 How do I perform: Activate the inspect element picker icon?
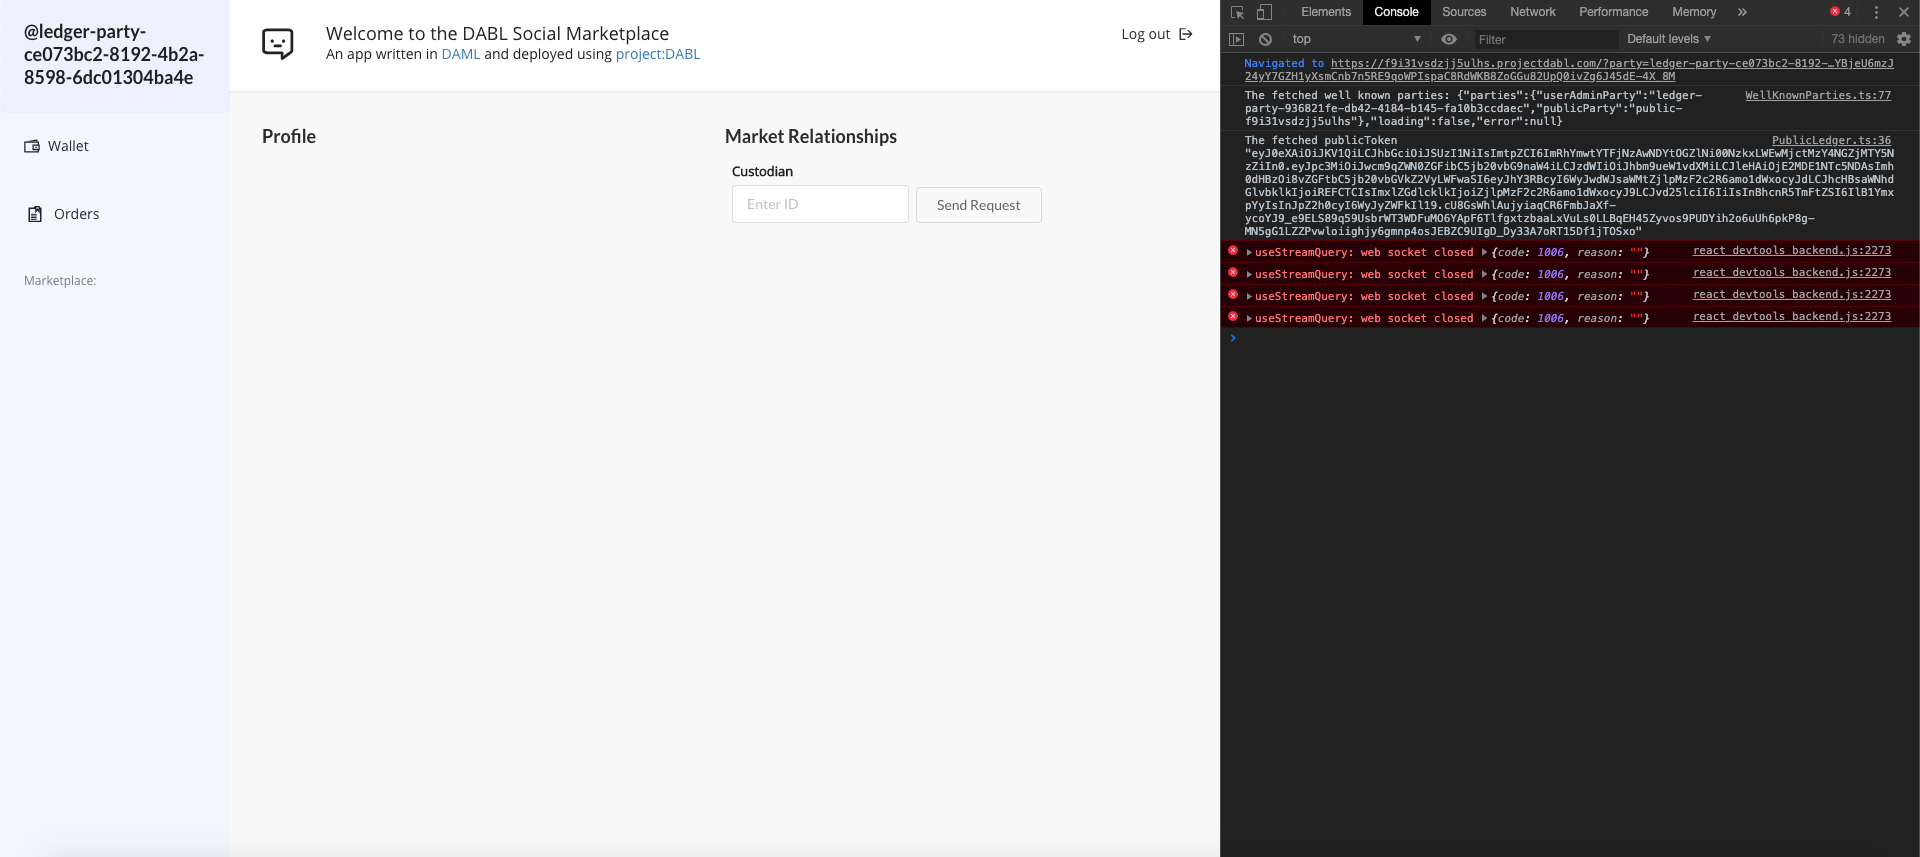1237,12
